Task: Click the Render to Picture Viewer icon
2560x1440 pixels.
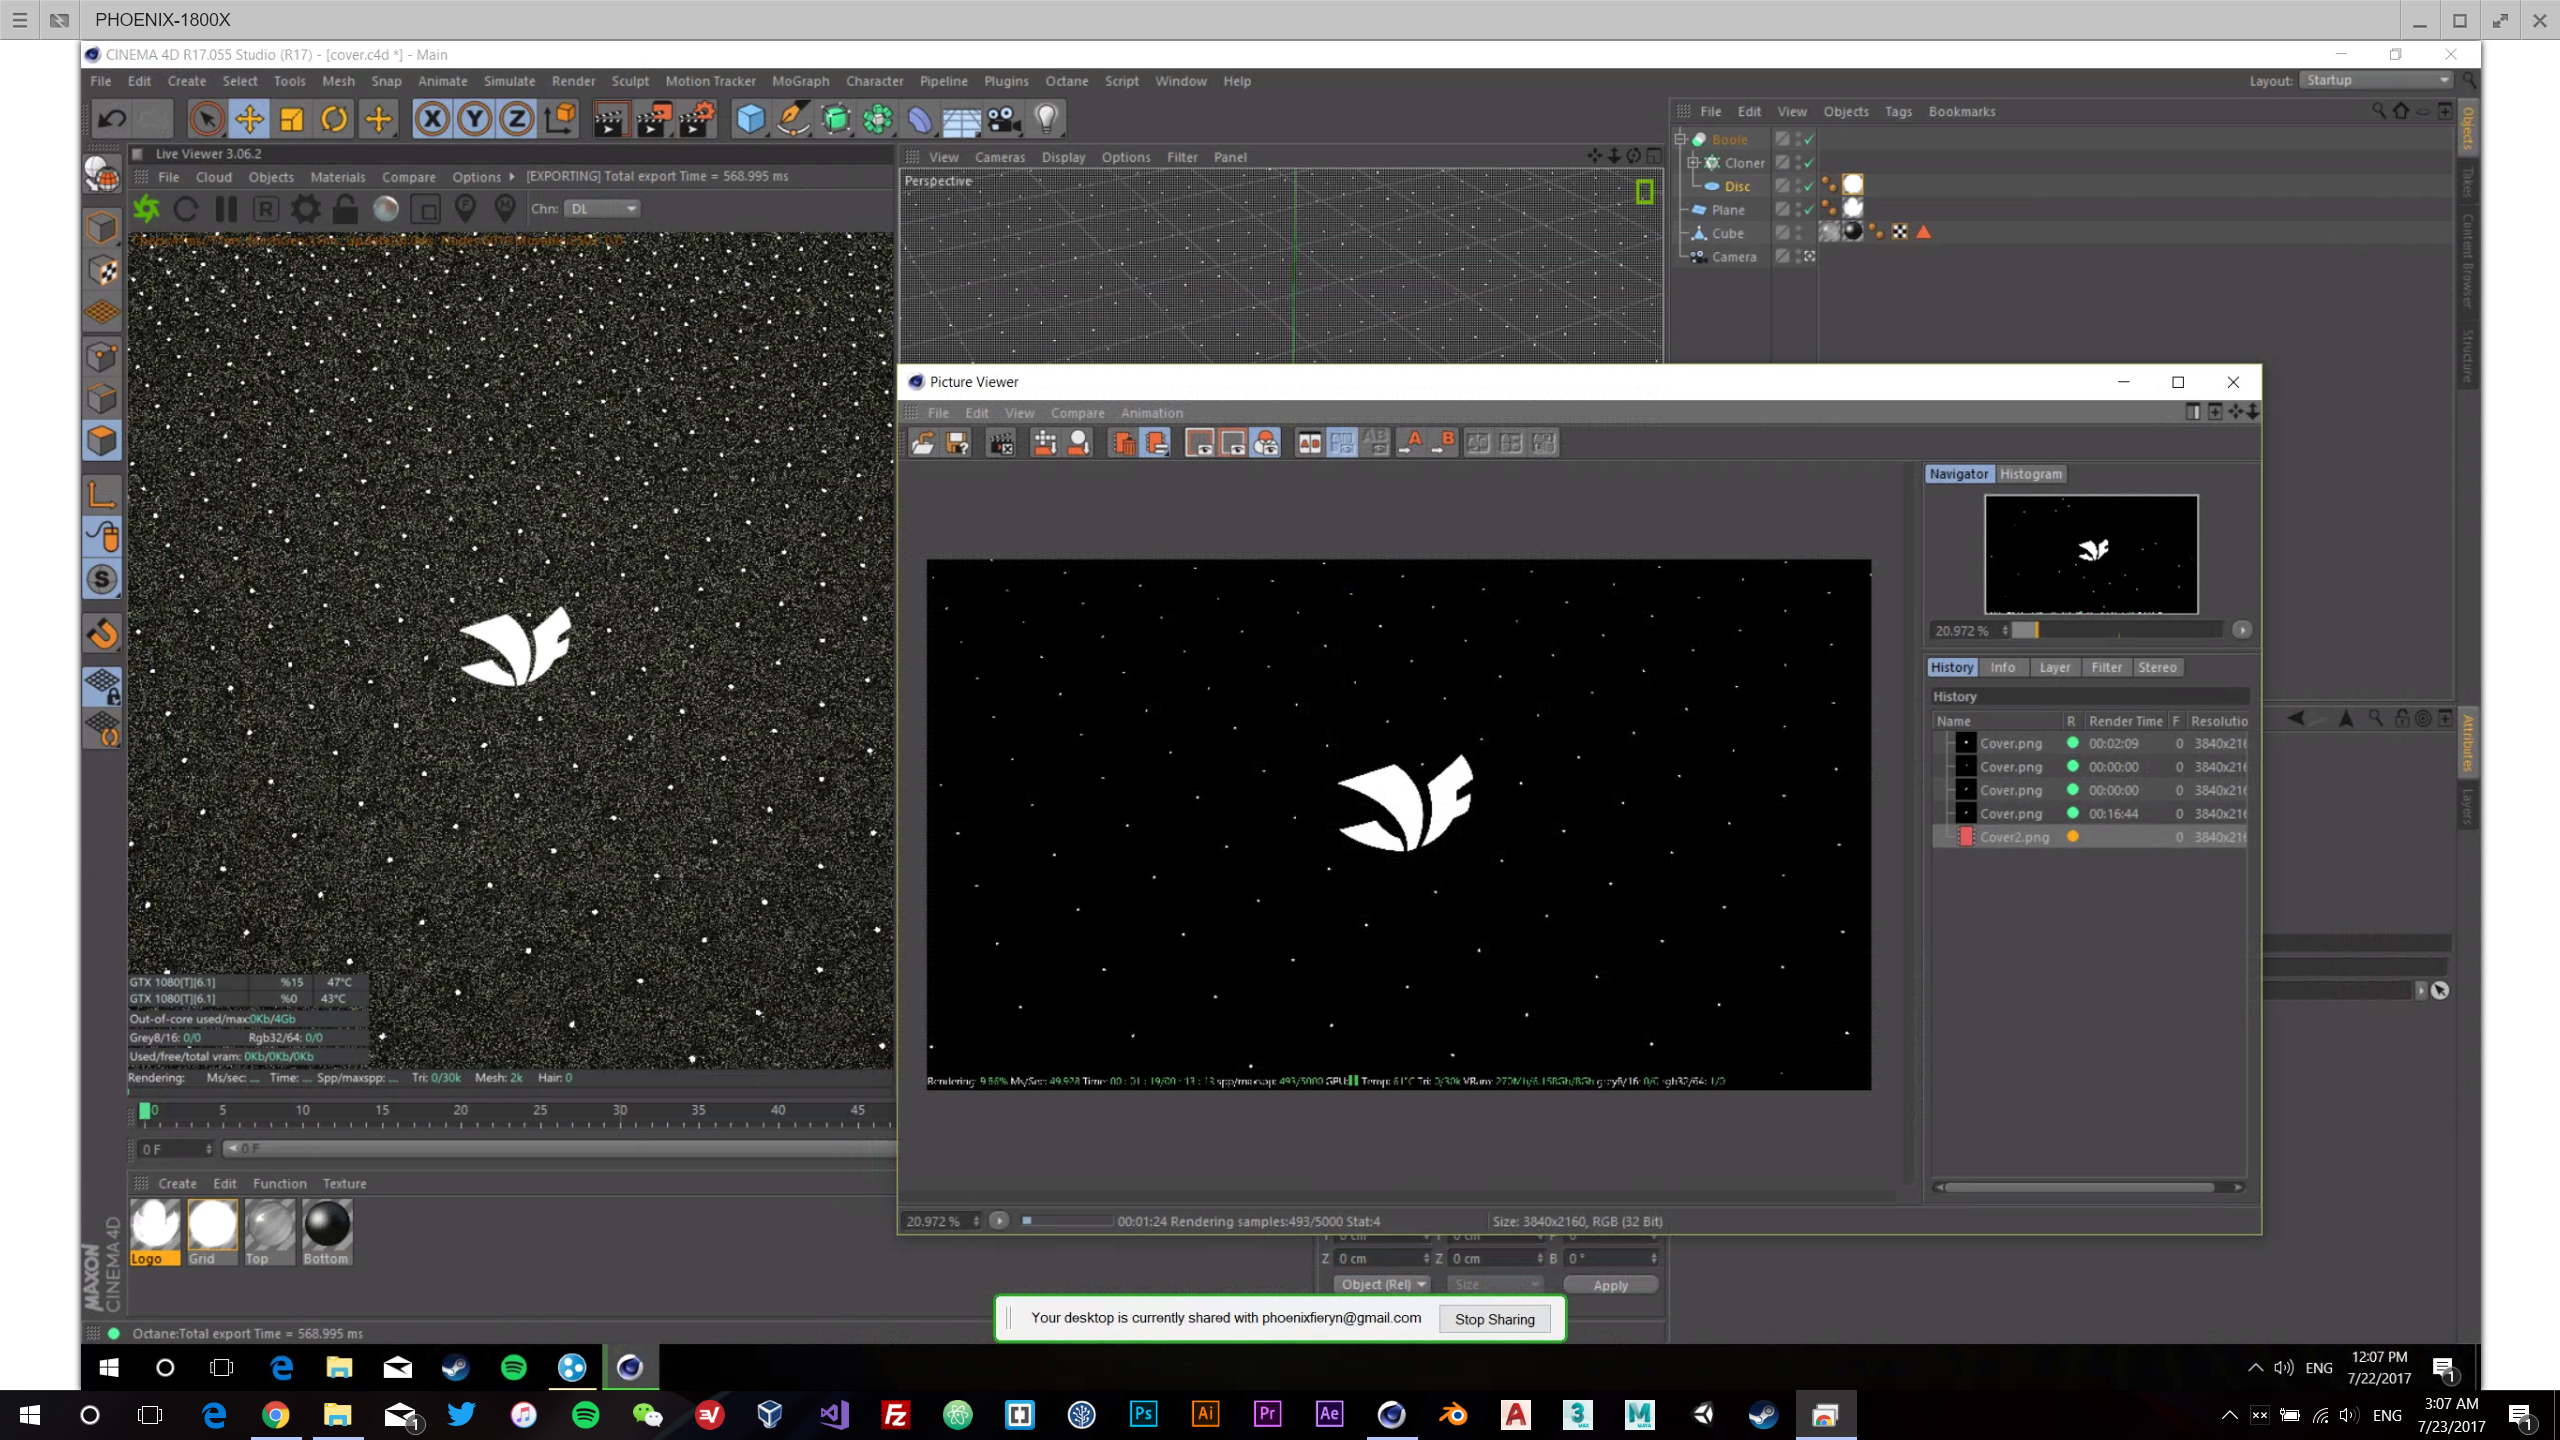Action: pos(653,119)
